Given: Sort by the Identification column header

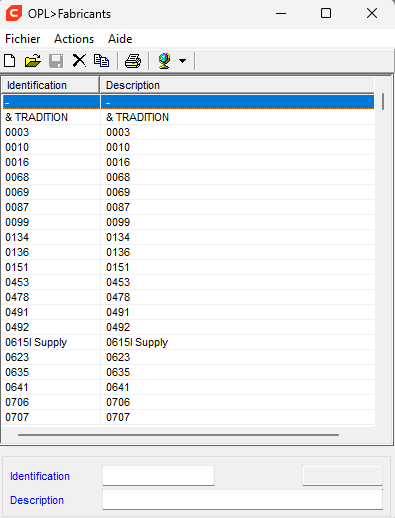Looking at the screenshot, I should click(50, 85).
